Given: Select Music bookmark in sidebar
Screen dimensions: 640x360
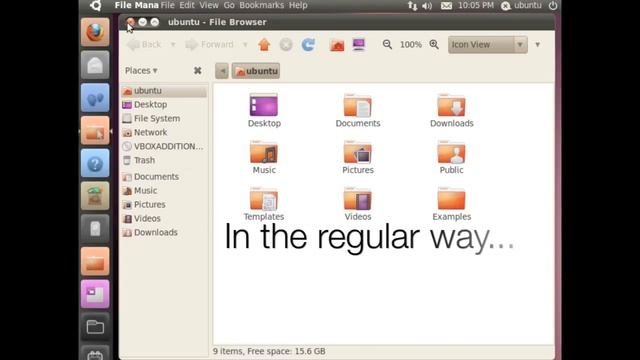Looking at the screenshot, I should point(164,191).
